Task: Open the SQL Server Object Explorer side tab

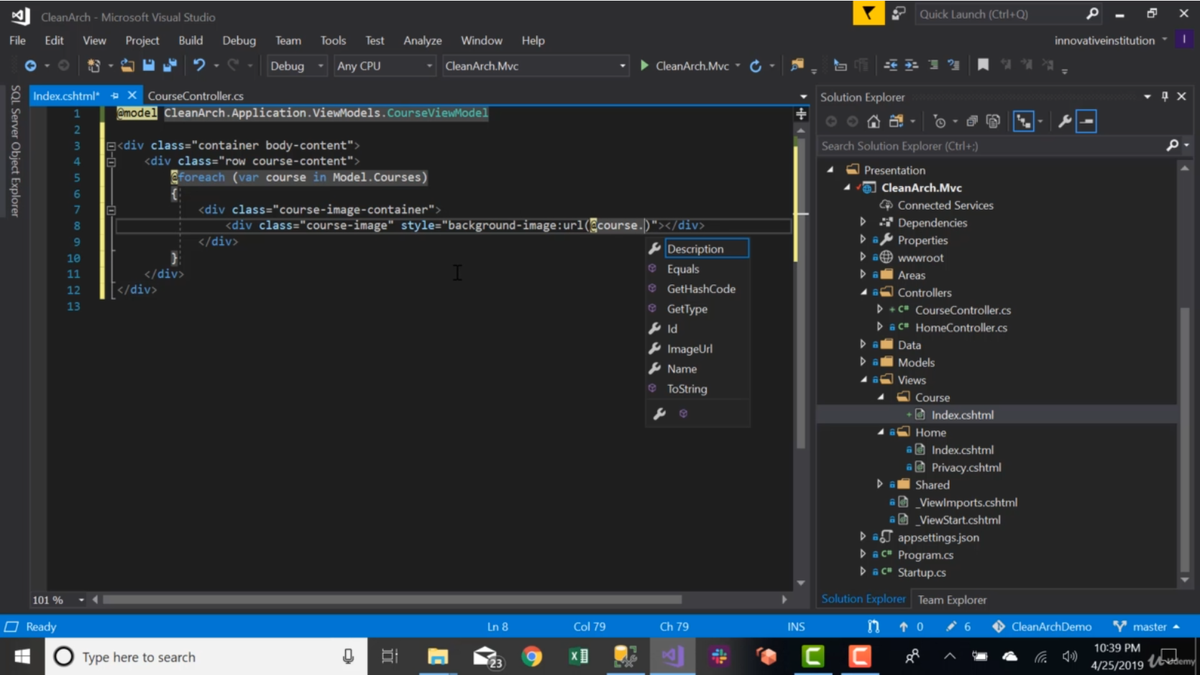Action: pyautogui.click(x=15, y=150)
